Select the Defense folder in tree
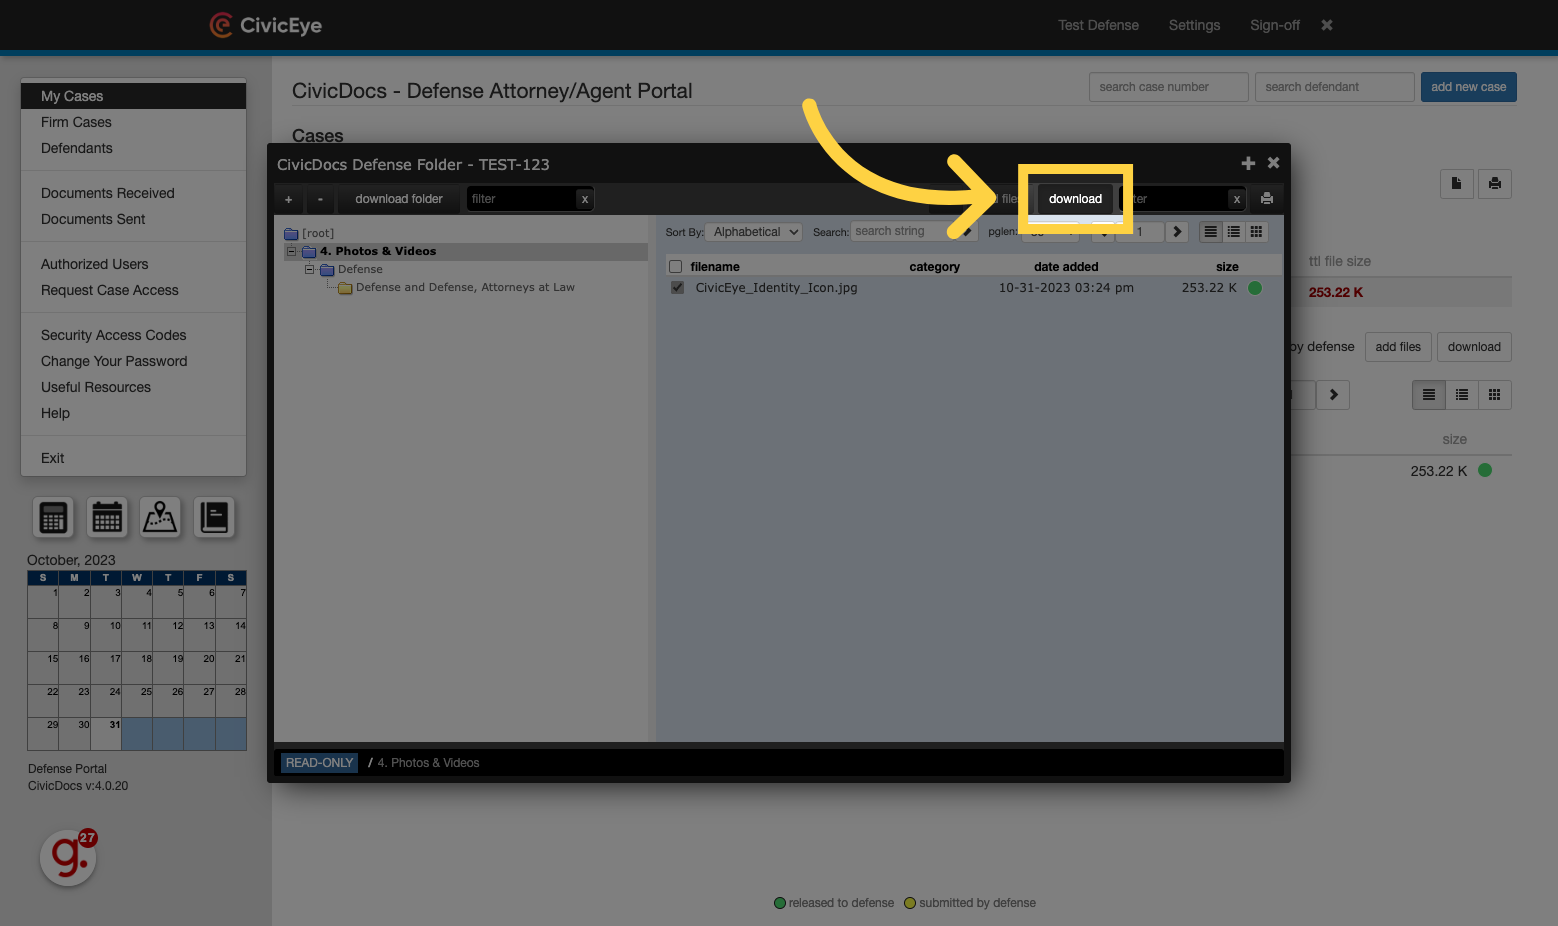 (360, 269)
